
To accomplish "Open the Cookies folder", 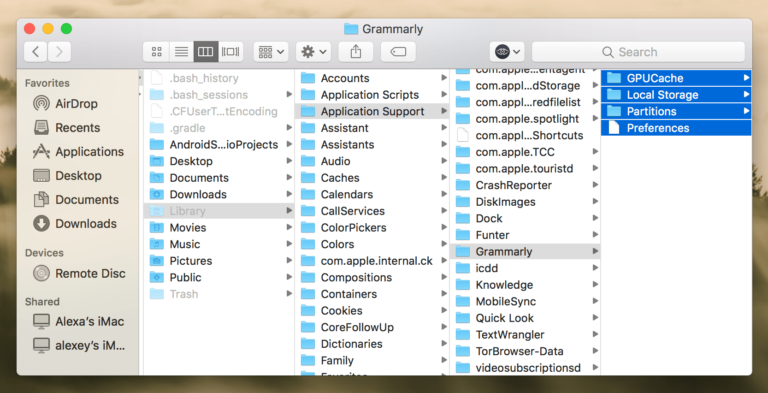I will pyautogui.click(x=372, y=311).
